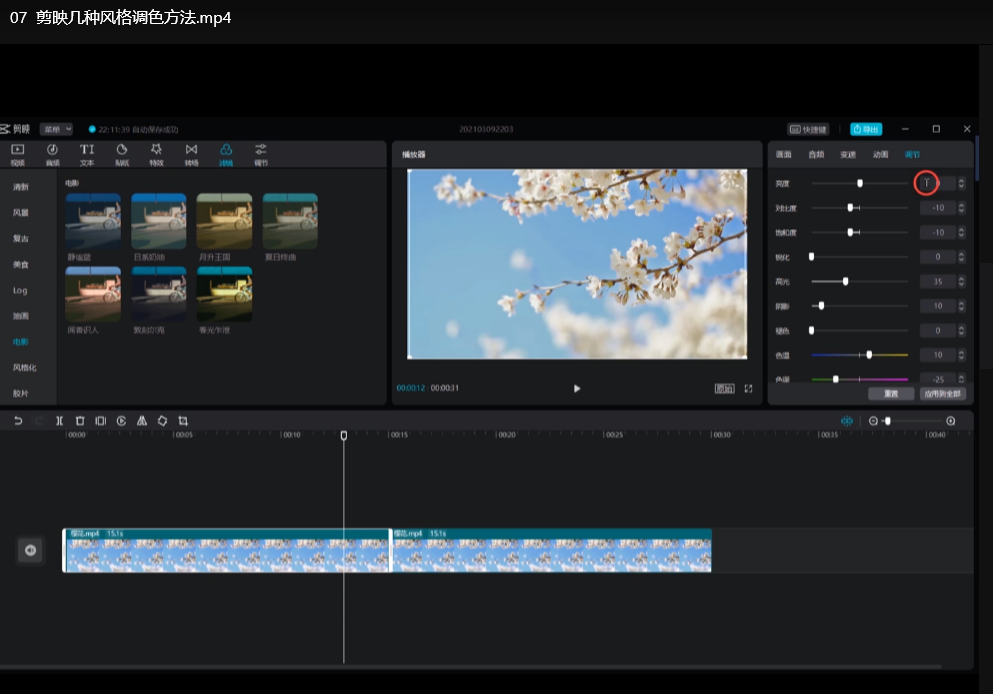Adjust the 阴影 value stepper arrows
The image size is (993, 694).
click(961, 306)
